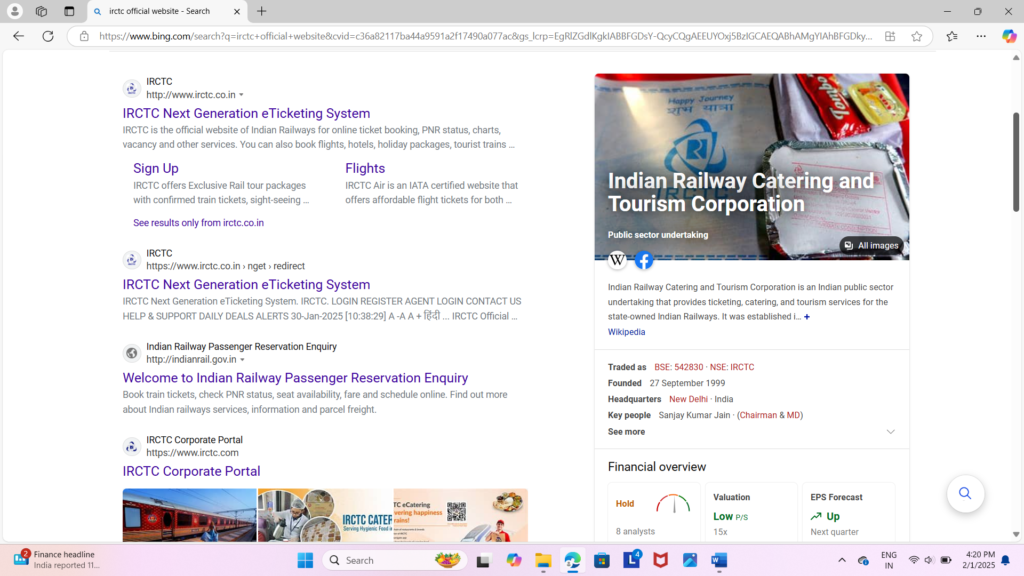
Task: Open the Wikipedia link under the description
Action: coord(626,331)
